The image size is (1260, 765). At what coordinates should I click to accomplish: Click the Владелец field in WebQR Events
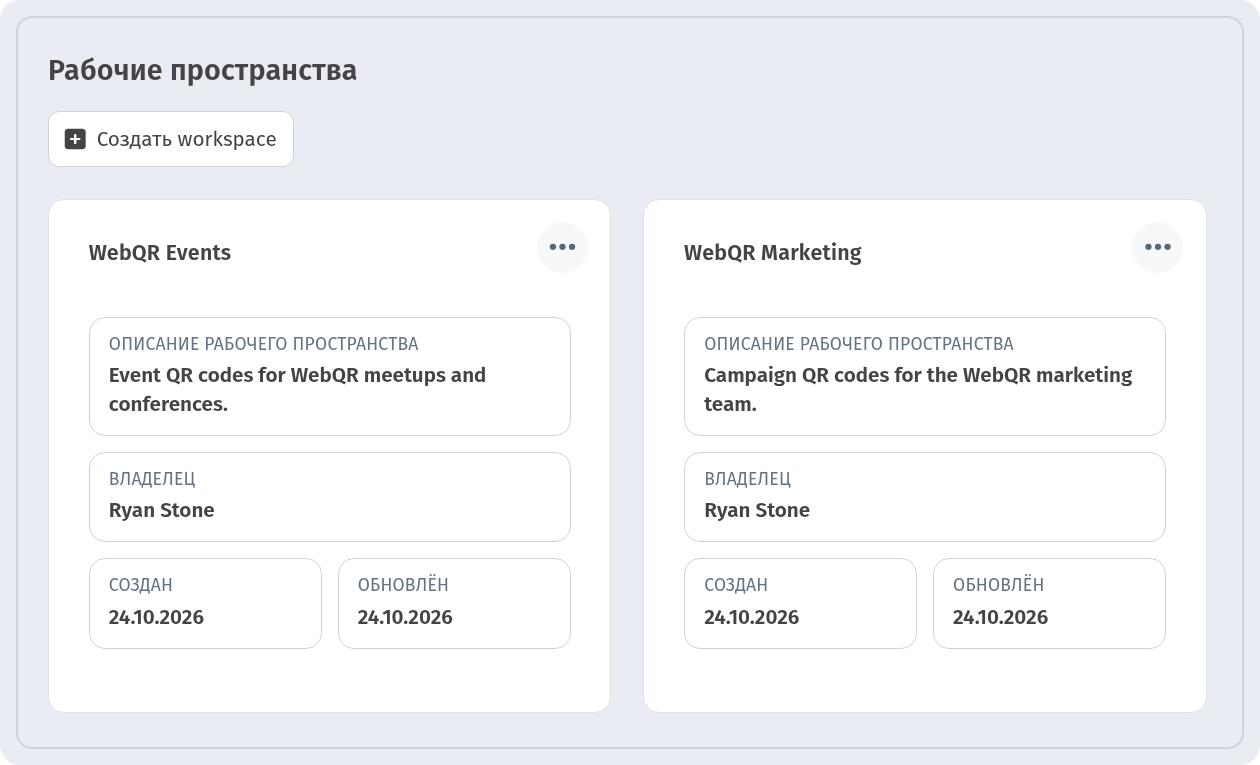[330, 497]
